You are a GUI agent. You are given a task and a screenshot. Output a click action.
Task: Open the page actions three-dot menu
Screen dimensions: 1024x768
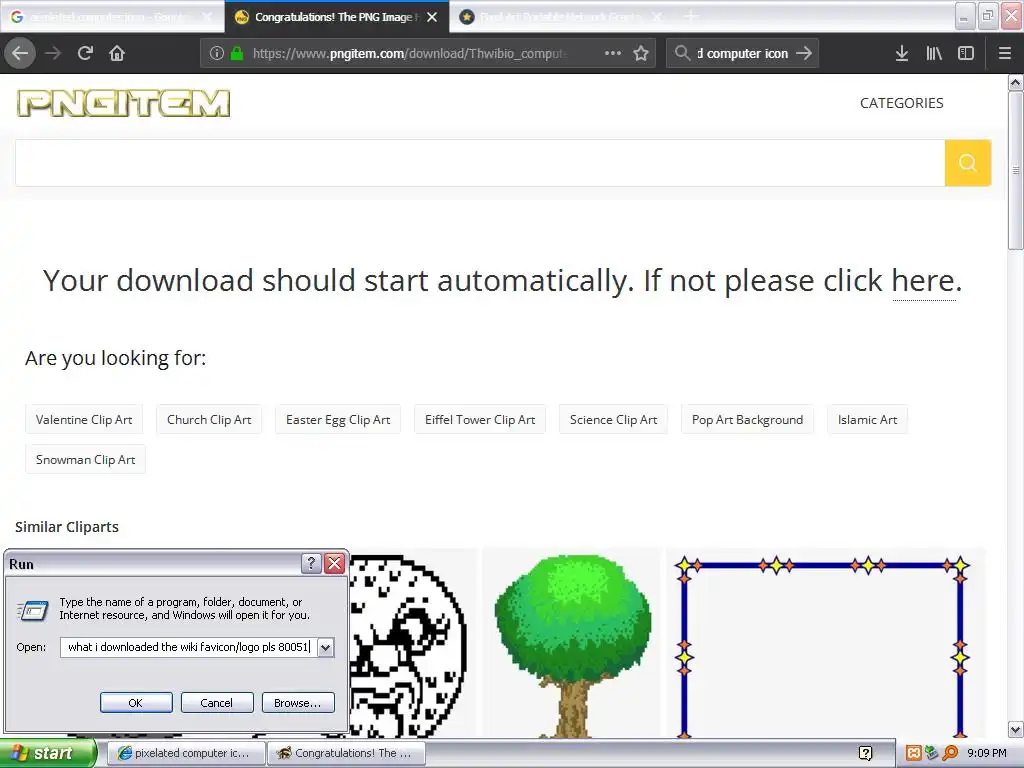(613, 54)
